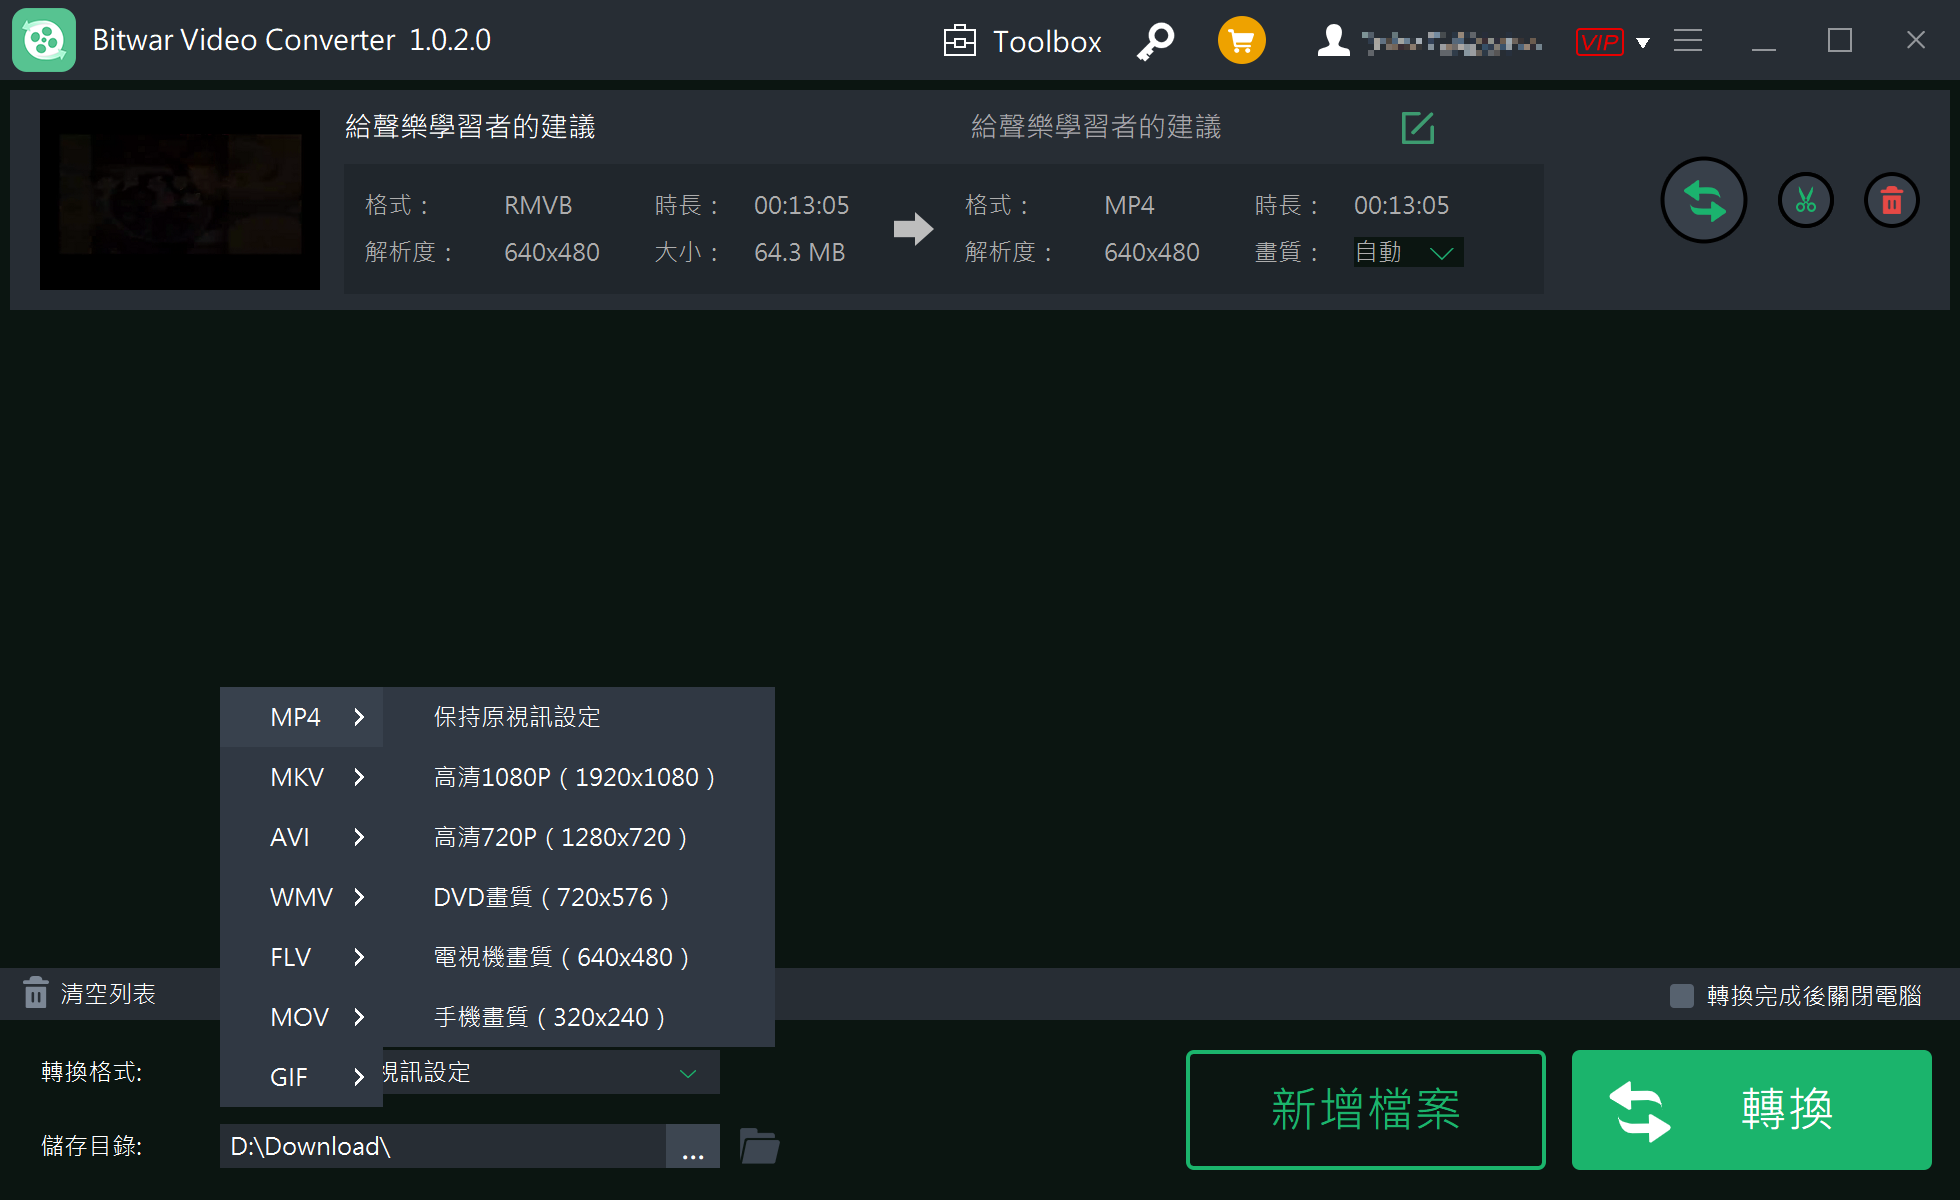Expand the MOV submenu arrow
1960x1200 pixels.
coord(359,1017)
